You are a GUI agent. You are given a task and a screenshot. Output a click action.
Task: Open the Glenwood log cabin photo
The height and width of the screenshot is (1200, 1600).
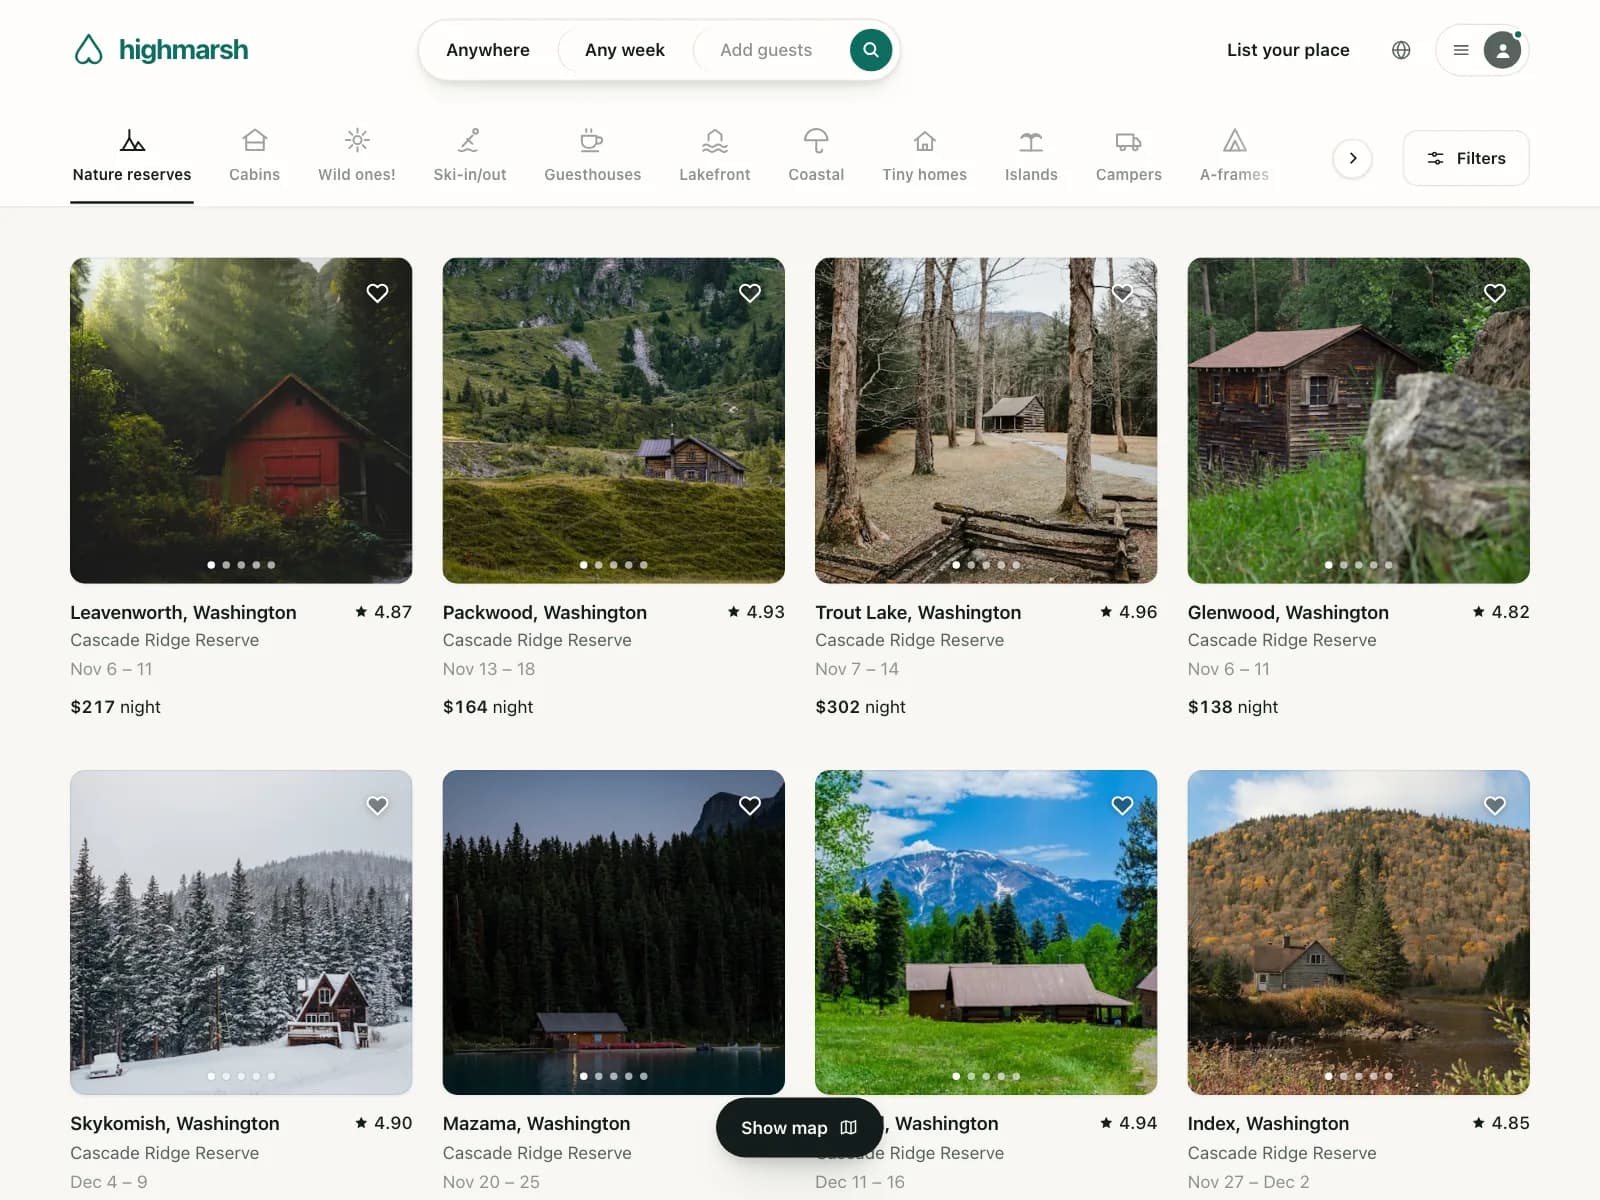click(1359, 420)
